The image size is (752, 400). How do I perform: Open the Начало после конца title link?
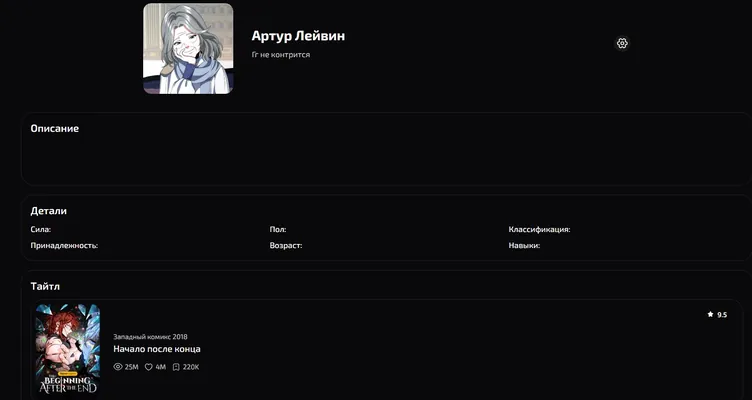tap(157, 349)
